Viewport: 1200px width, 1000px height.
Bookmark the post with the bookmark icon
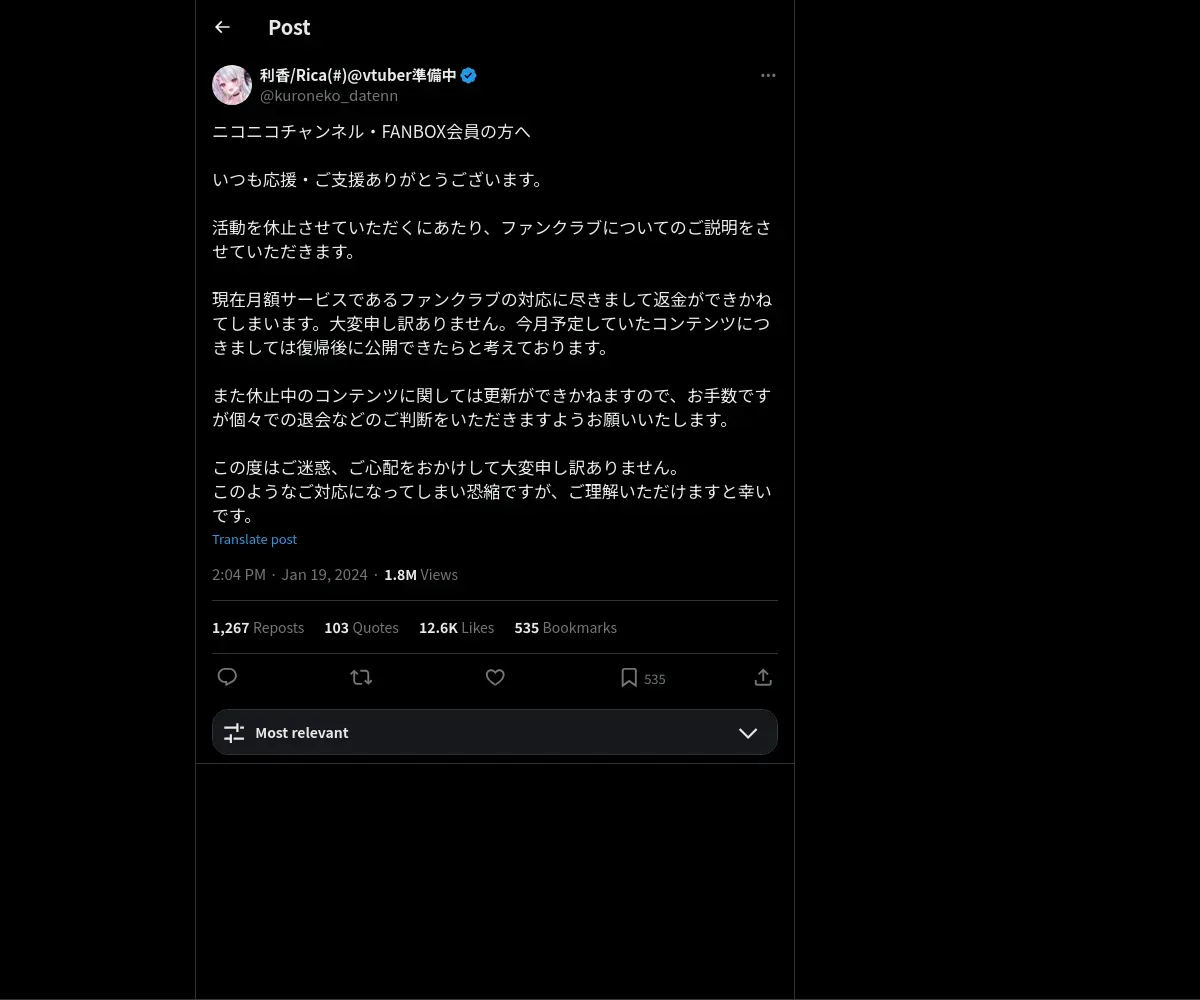point(629,678)
